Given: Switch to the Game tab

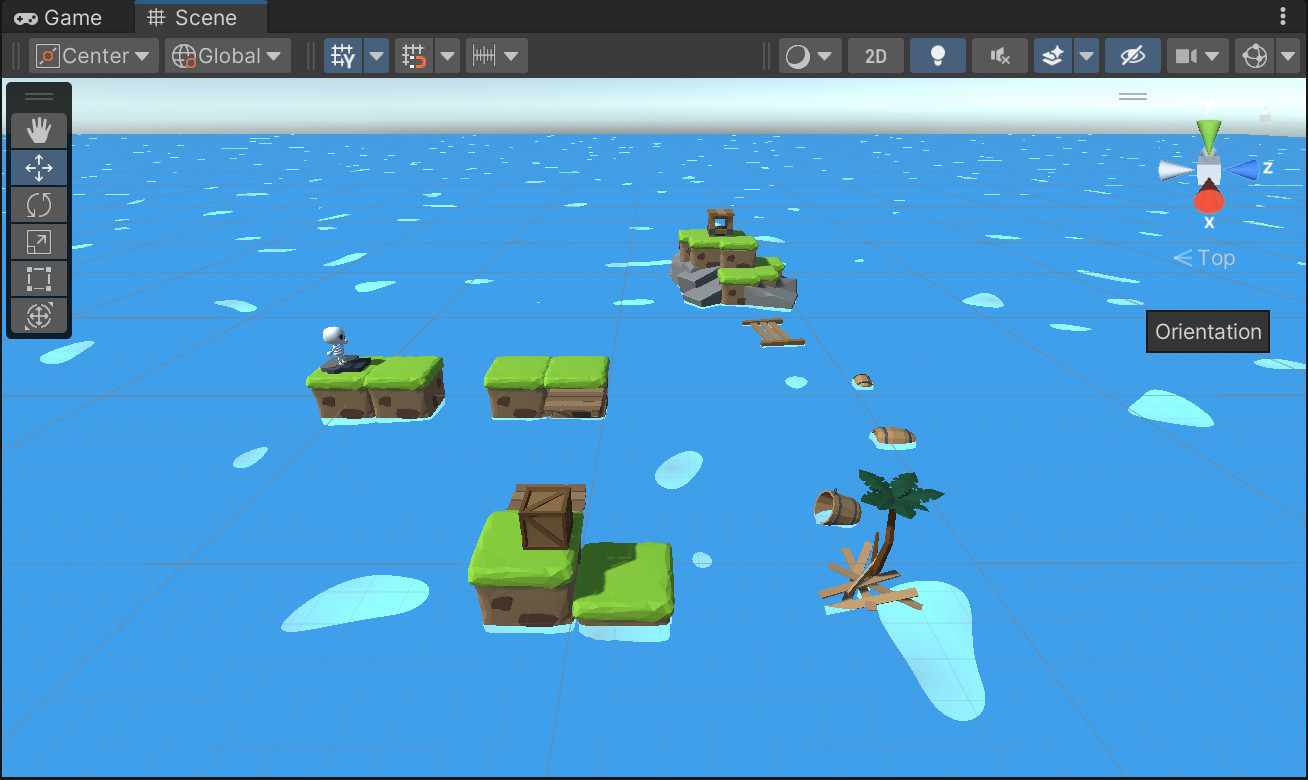Looking at the screenshot, I should pos(58,17).
